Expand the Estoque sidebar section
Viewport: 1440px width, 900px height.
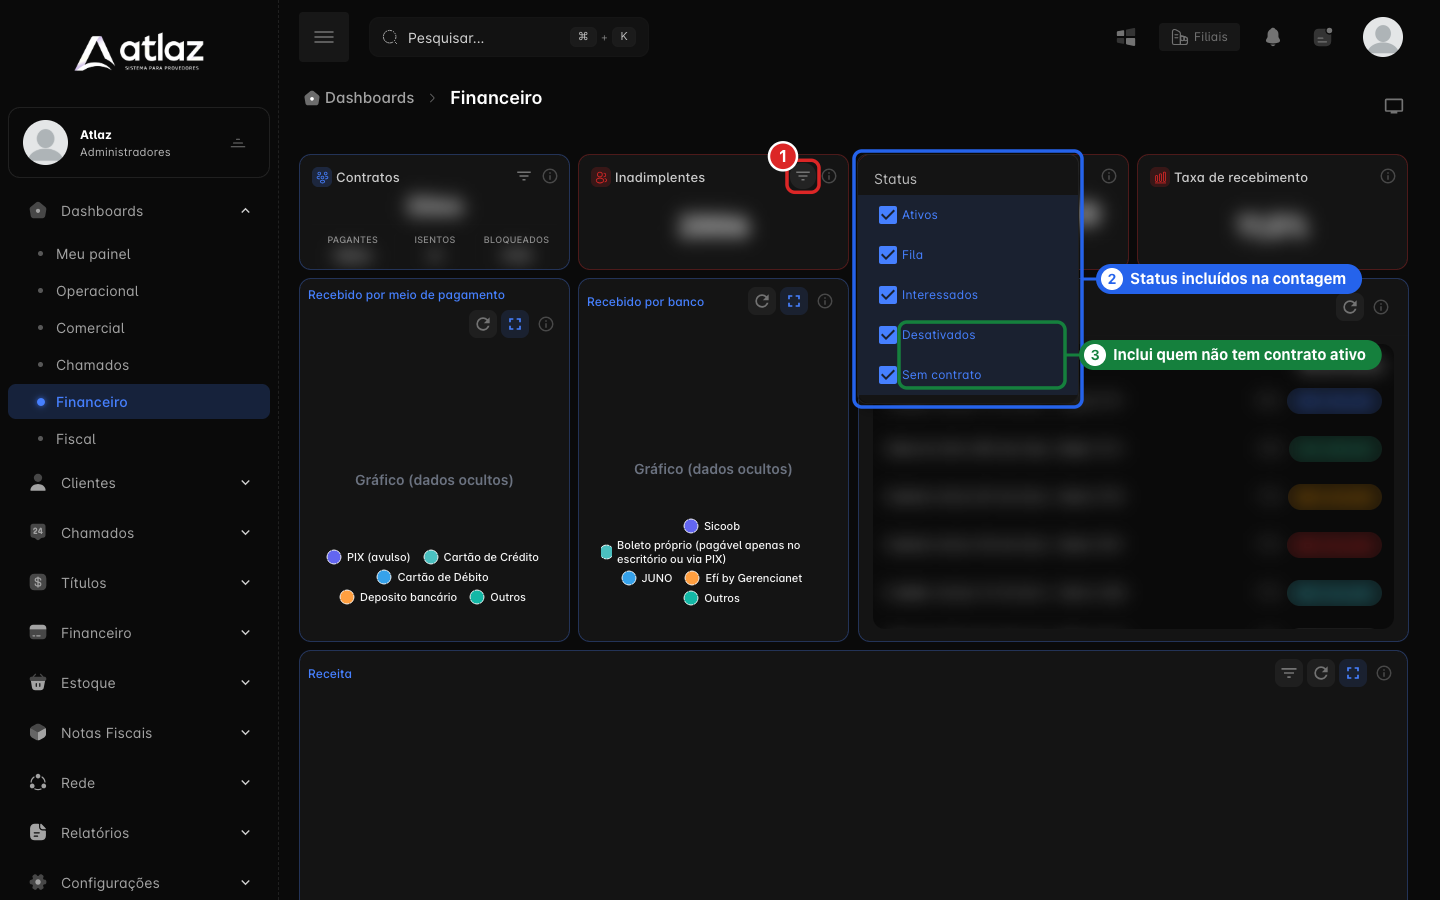(x=139, y=683)
